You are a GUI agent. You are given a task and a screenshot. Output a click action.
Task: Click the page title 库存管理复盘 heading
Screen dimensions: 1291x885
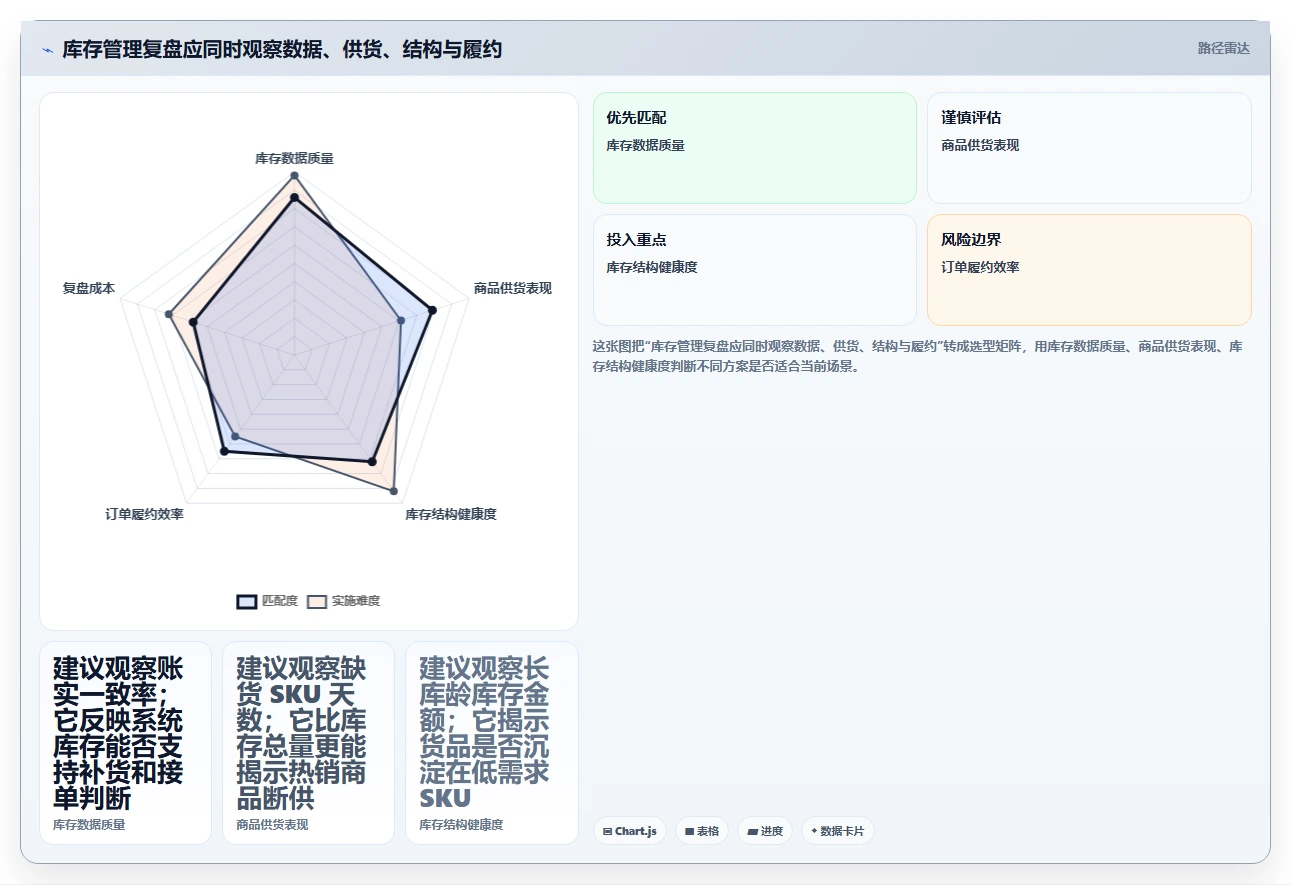(282, 49)
